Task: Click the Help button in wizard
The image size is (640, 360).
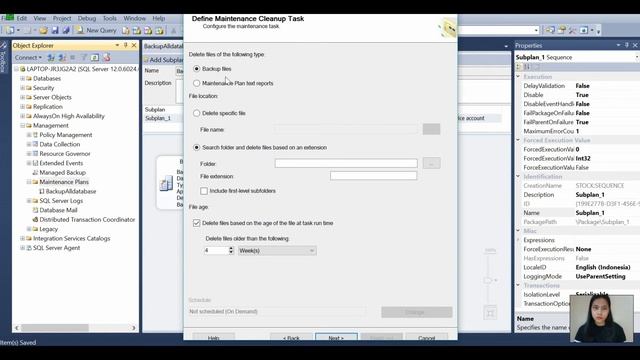Action: tap(213, 338)
